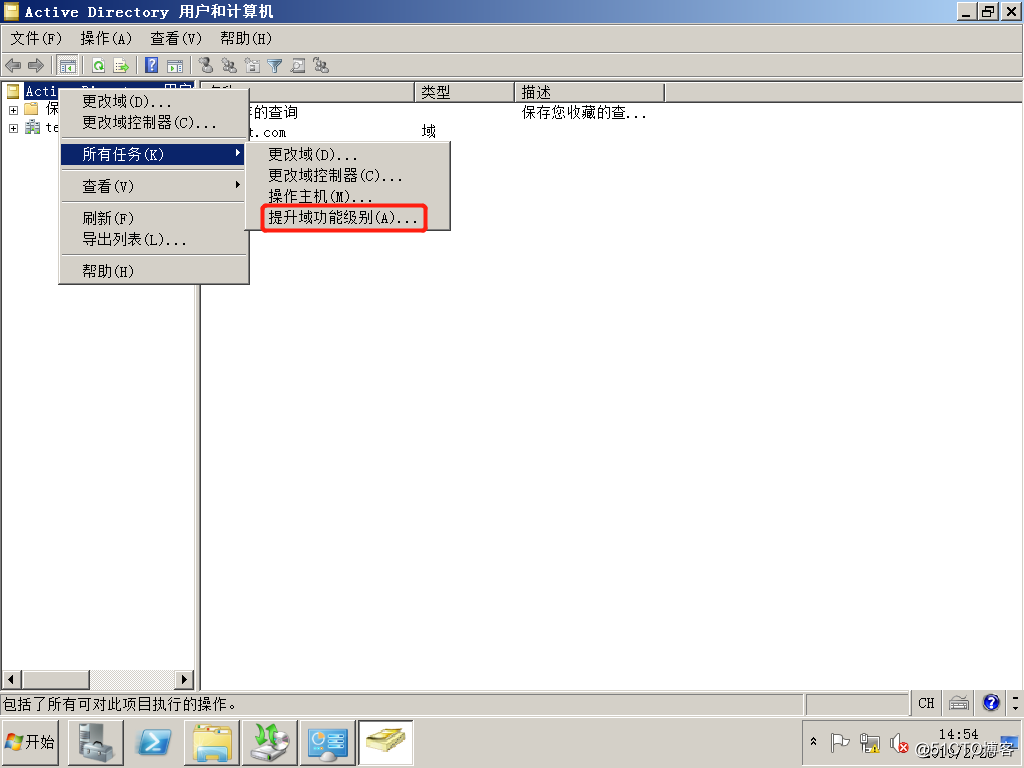Open the 所有任务(K) submenu
Image resolution: width=1024 pixels, height=768 pixels.
[x=153, y=154]
